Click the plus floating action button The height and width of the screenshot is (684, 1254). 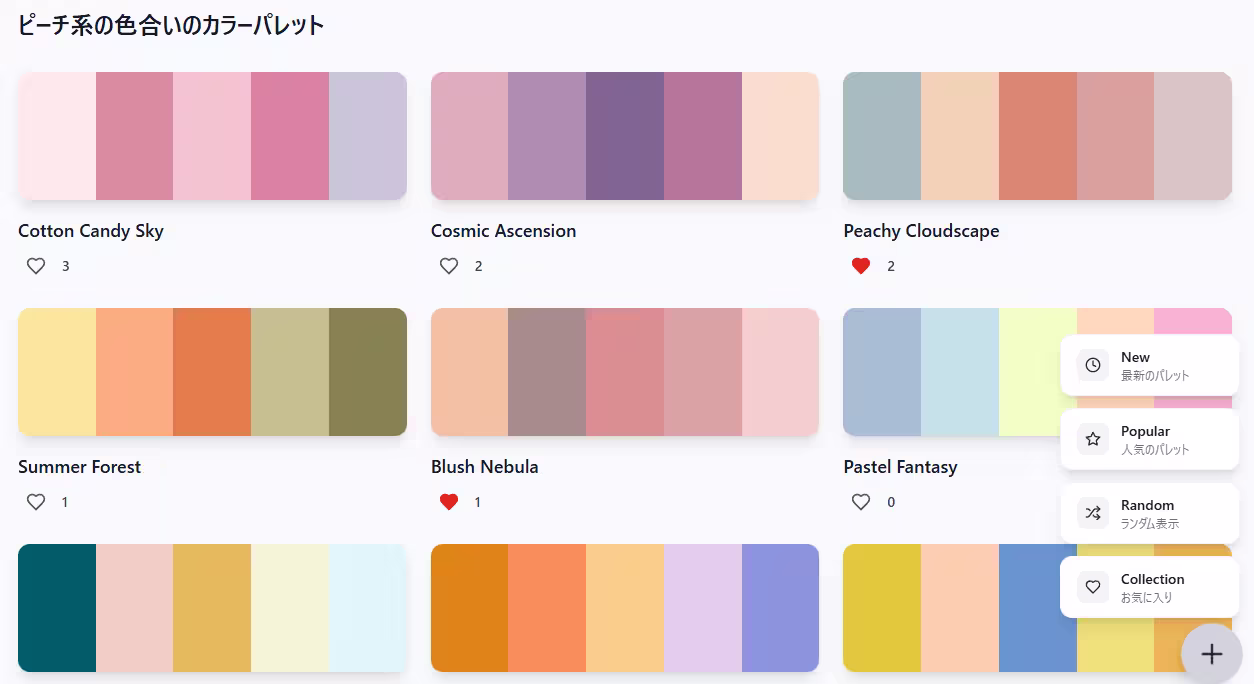click(1212, 654)
